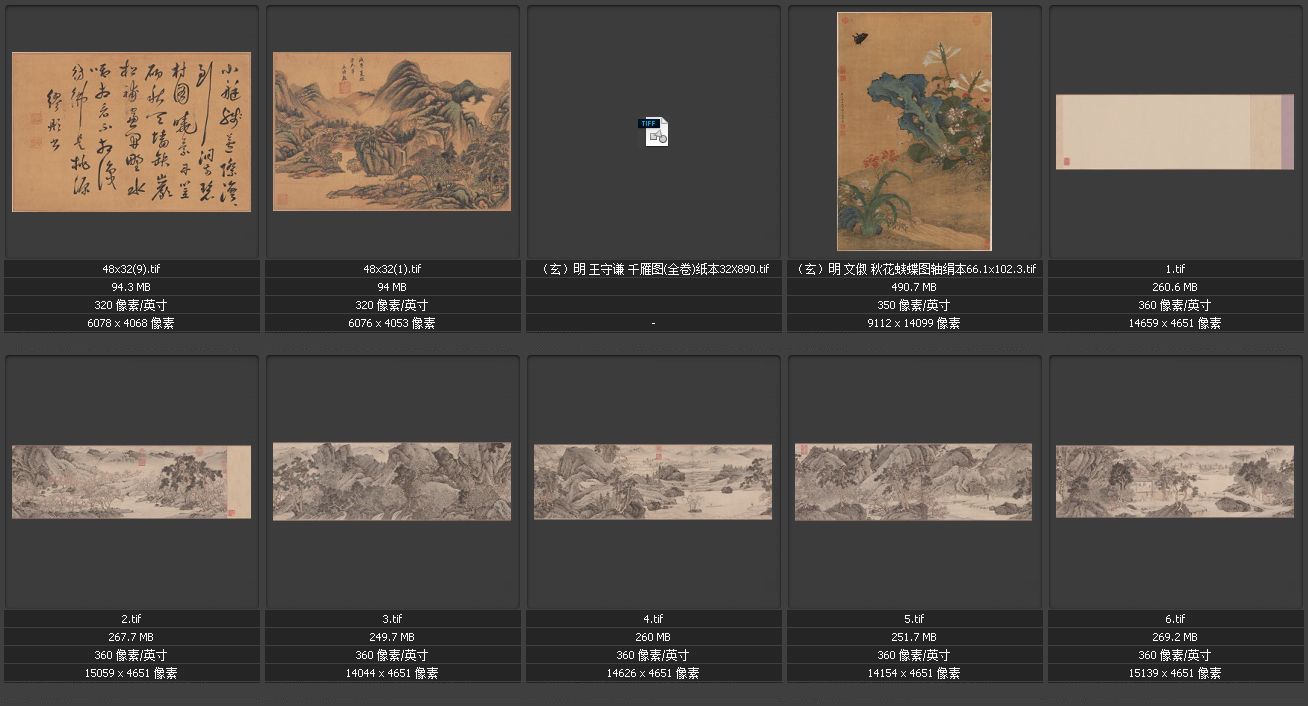Select the thumbnail image above 2.tif

tap(131, 482)
